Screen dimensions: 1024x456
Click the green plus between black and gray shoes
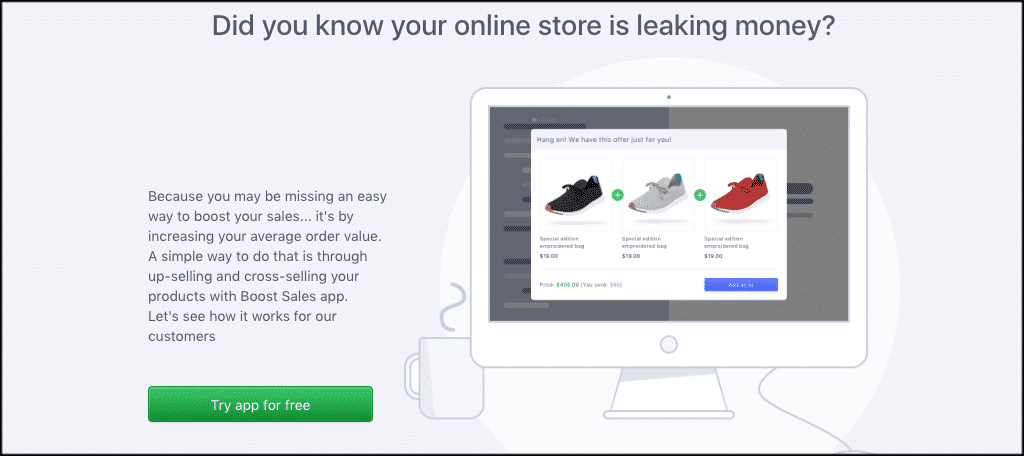618,195
